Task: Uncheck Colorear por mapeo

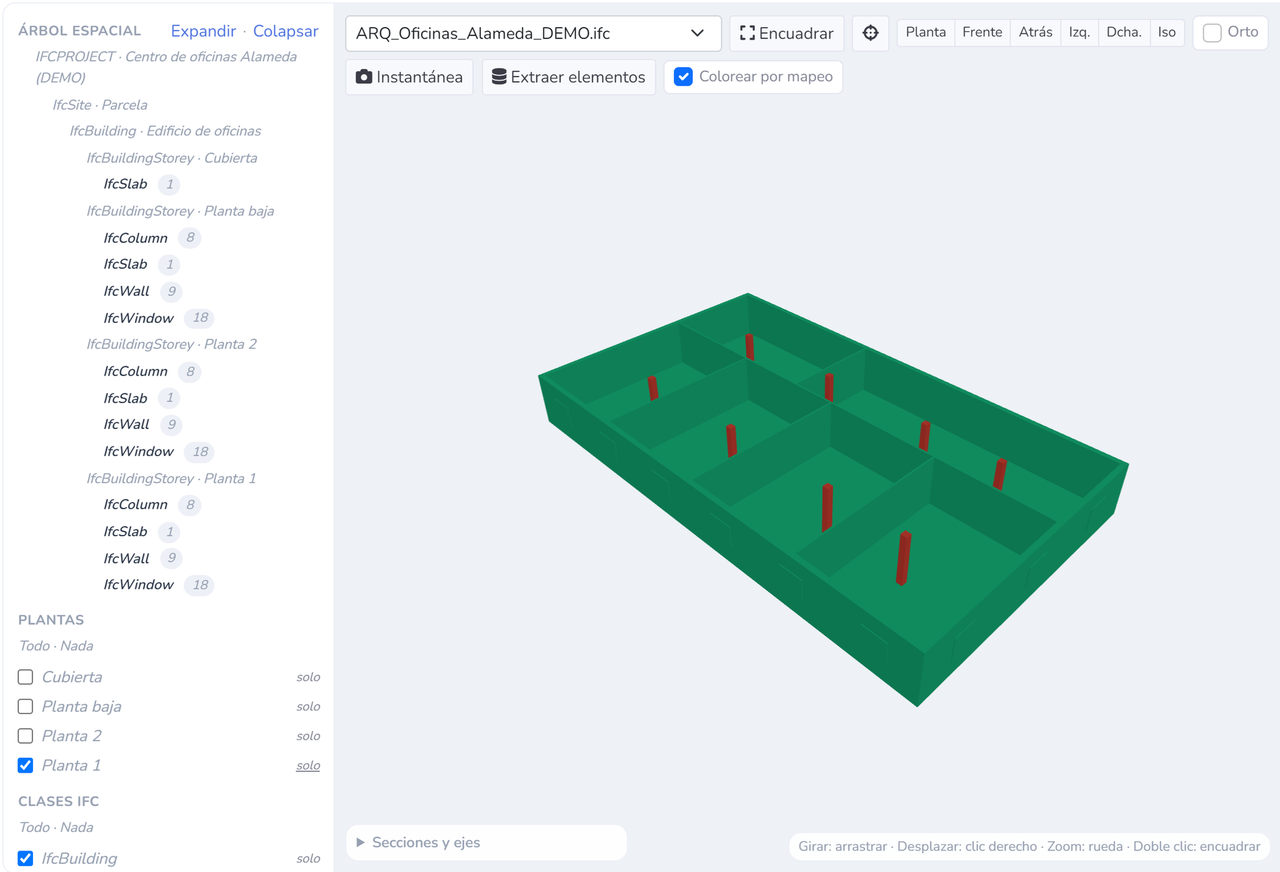Action: (x=684, y=77)
